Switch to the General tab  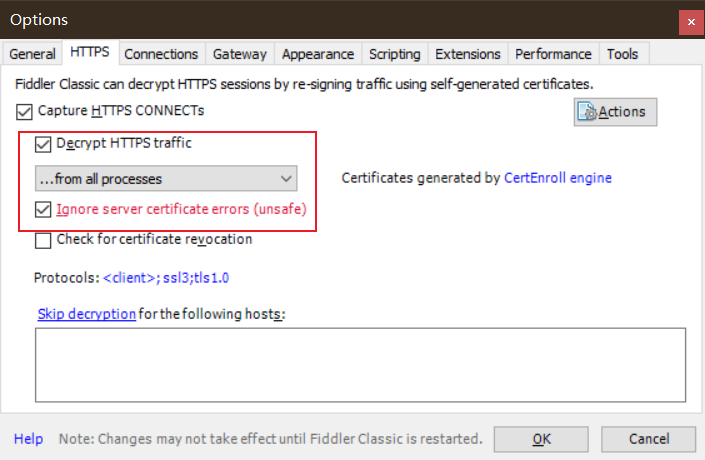pos(32,54)
